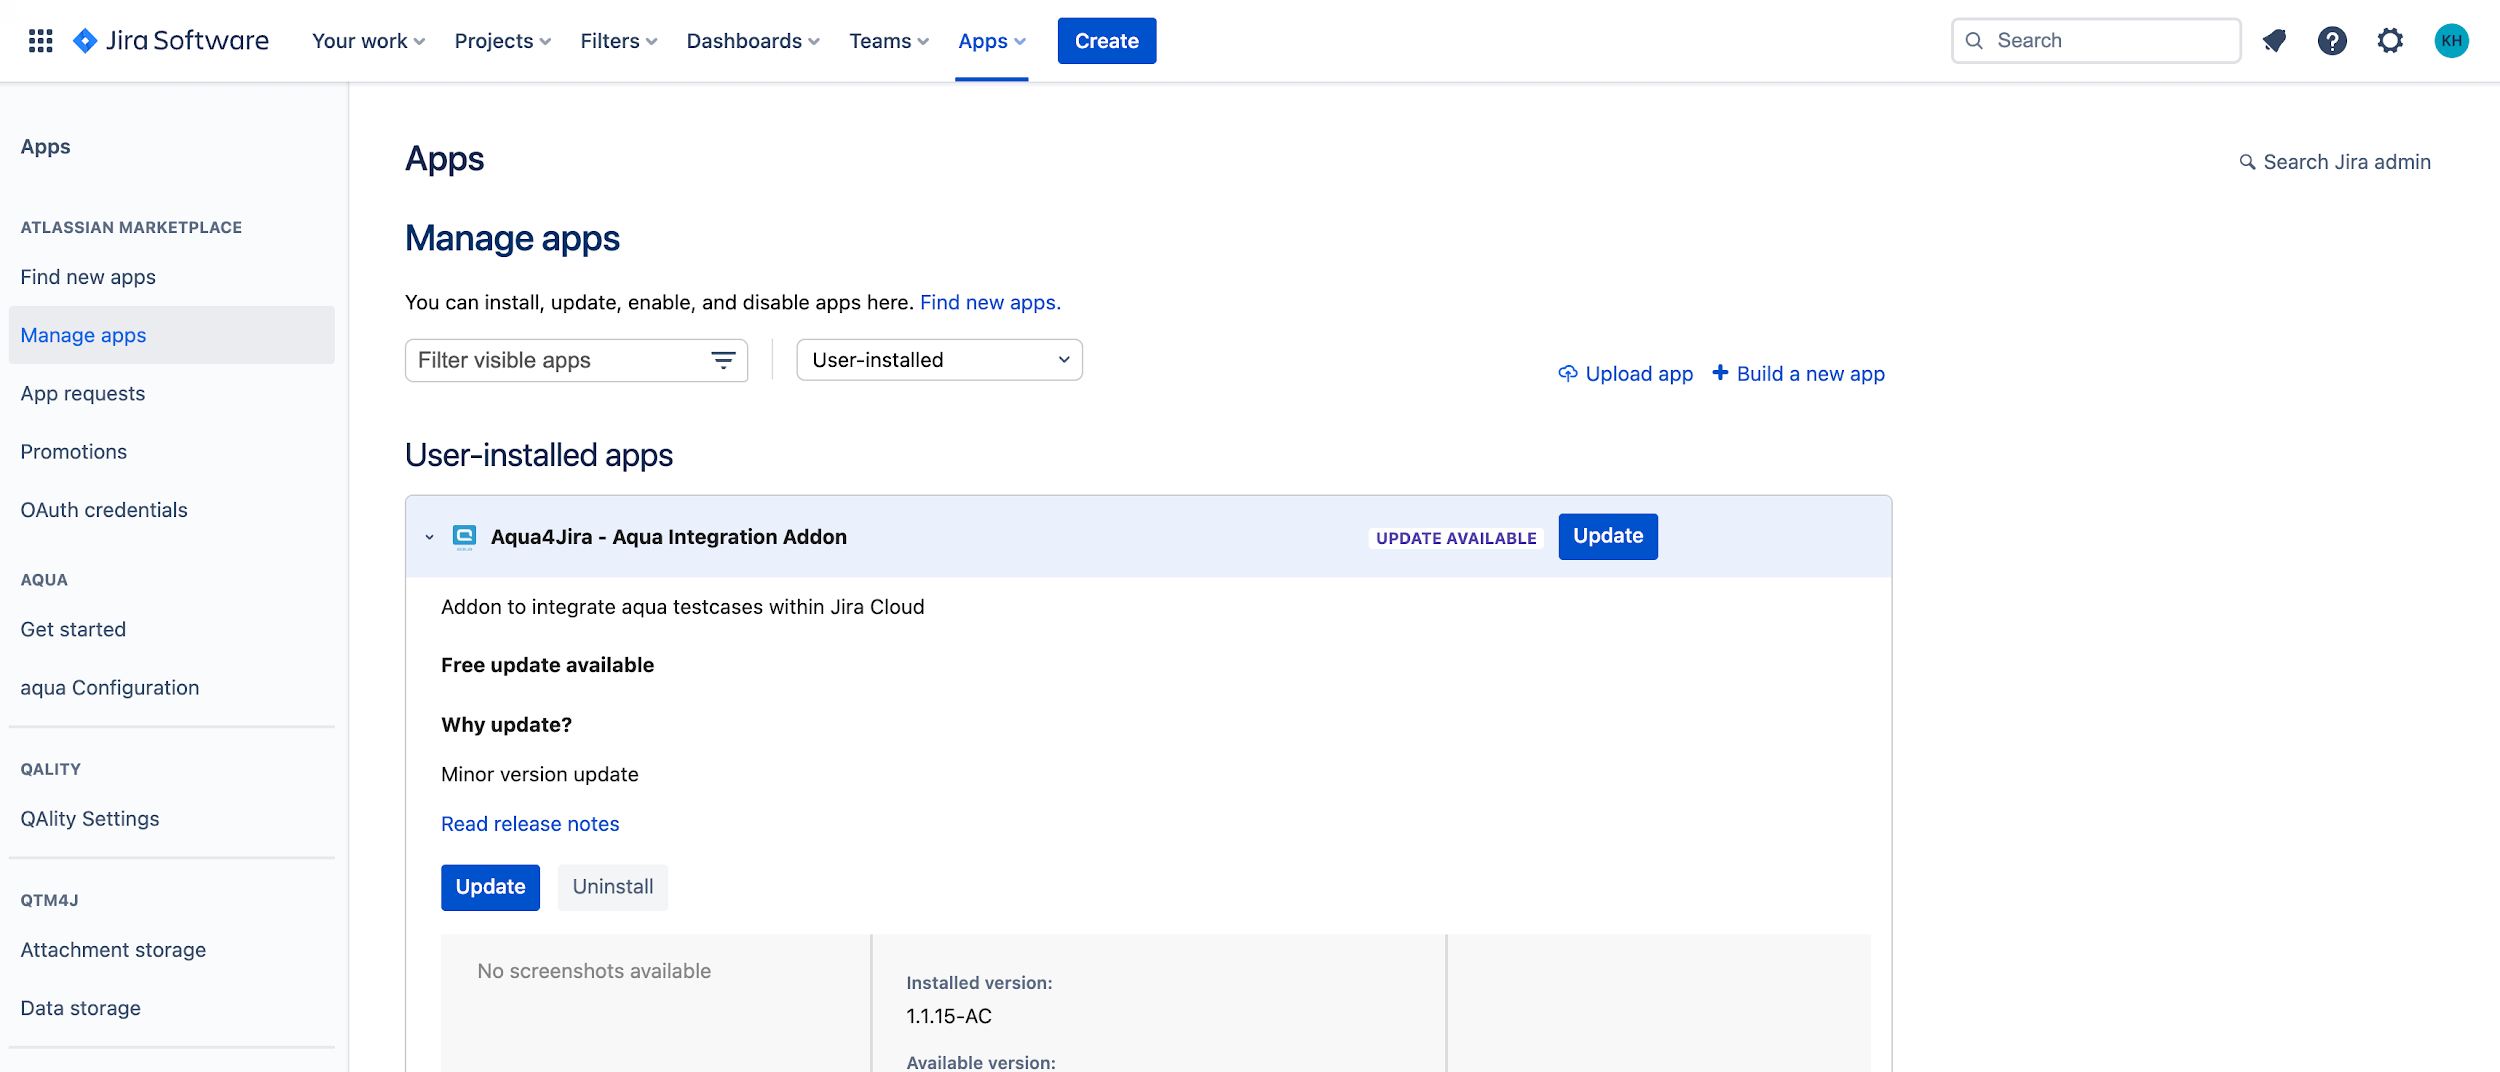The width and height of the screenshot is (2500, 1072).
Task: Go to QAlity Settings in sidebar
Action: pyautogui.click(x=90, y=819)
